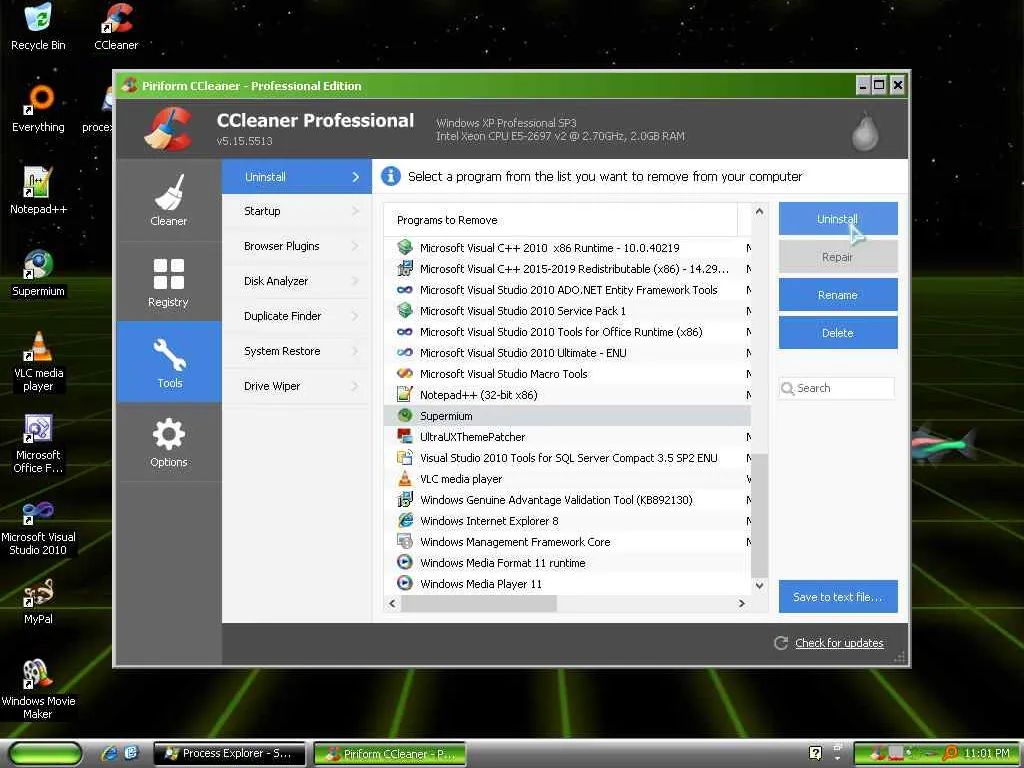Click the horizontal scroll right arrow
1024x768 pixels.
click(741, 603)
